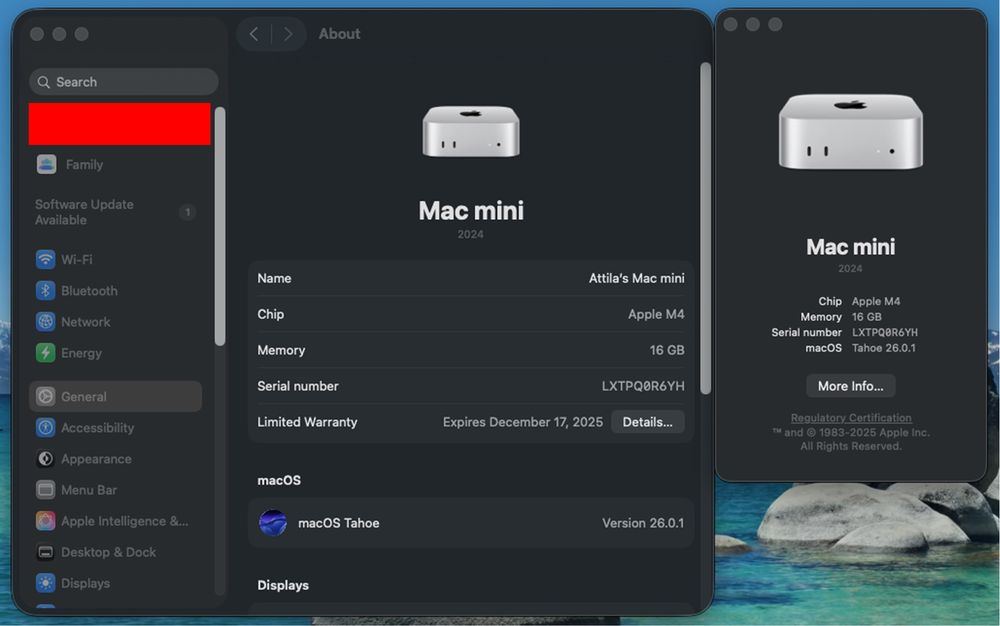This screenshot has width=1000, height=626.
Task: Click the Mac mini image in Settings
Action: click(471, 132)
